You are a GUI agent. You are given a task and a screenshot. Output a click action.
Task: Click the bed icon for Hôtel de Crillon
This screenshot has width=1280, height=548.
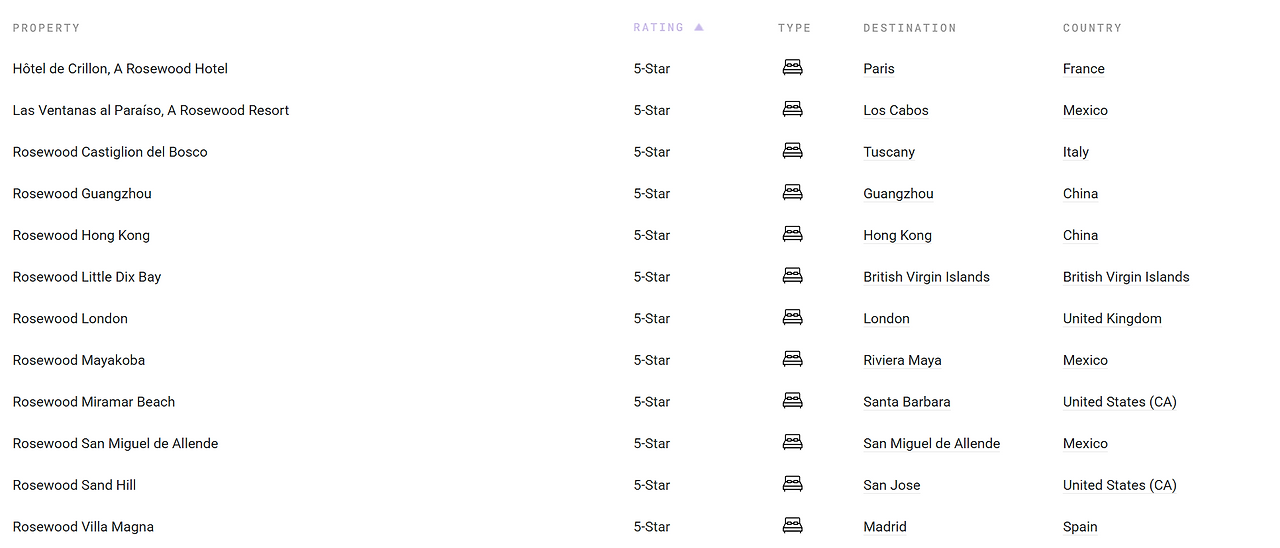tap(792, 68)
